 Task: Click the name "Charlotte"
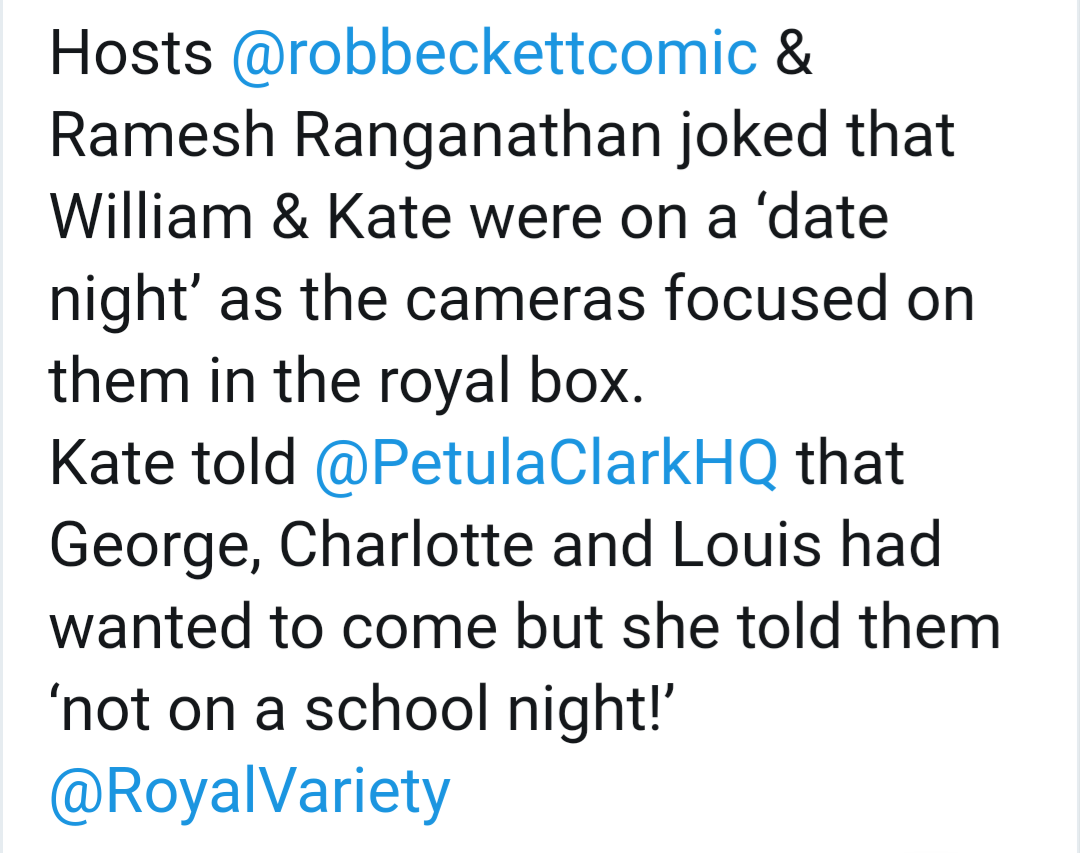(406, 544)
